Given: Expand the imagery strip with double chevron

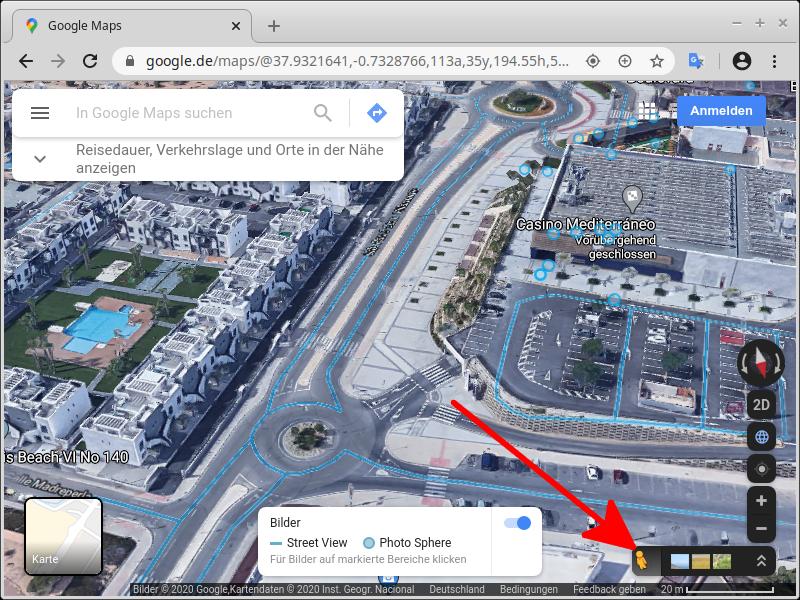Looking at the screenshot, I should [x=760, y=561].
